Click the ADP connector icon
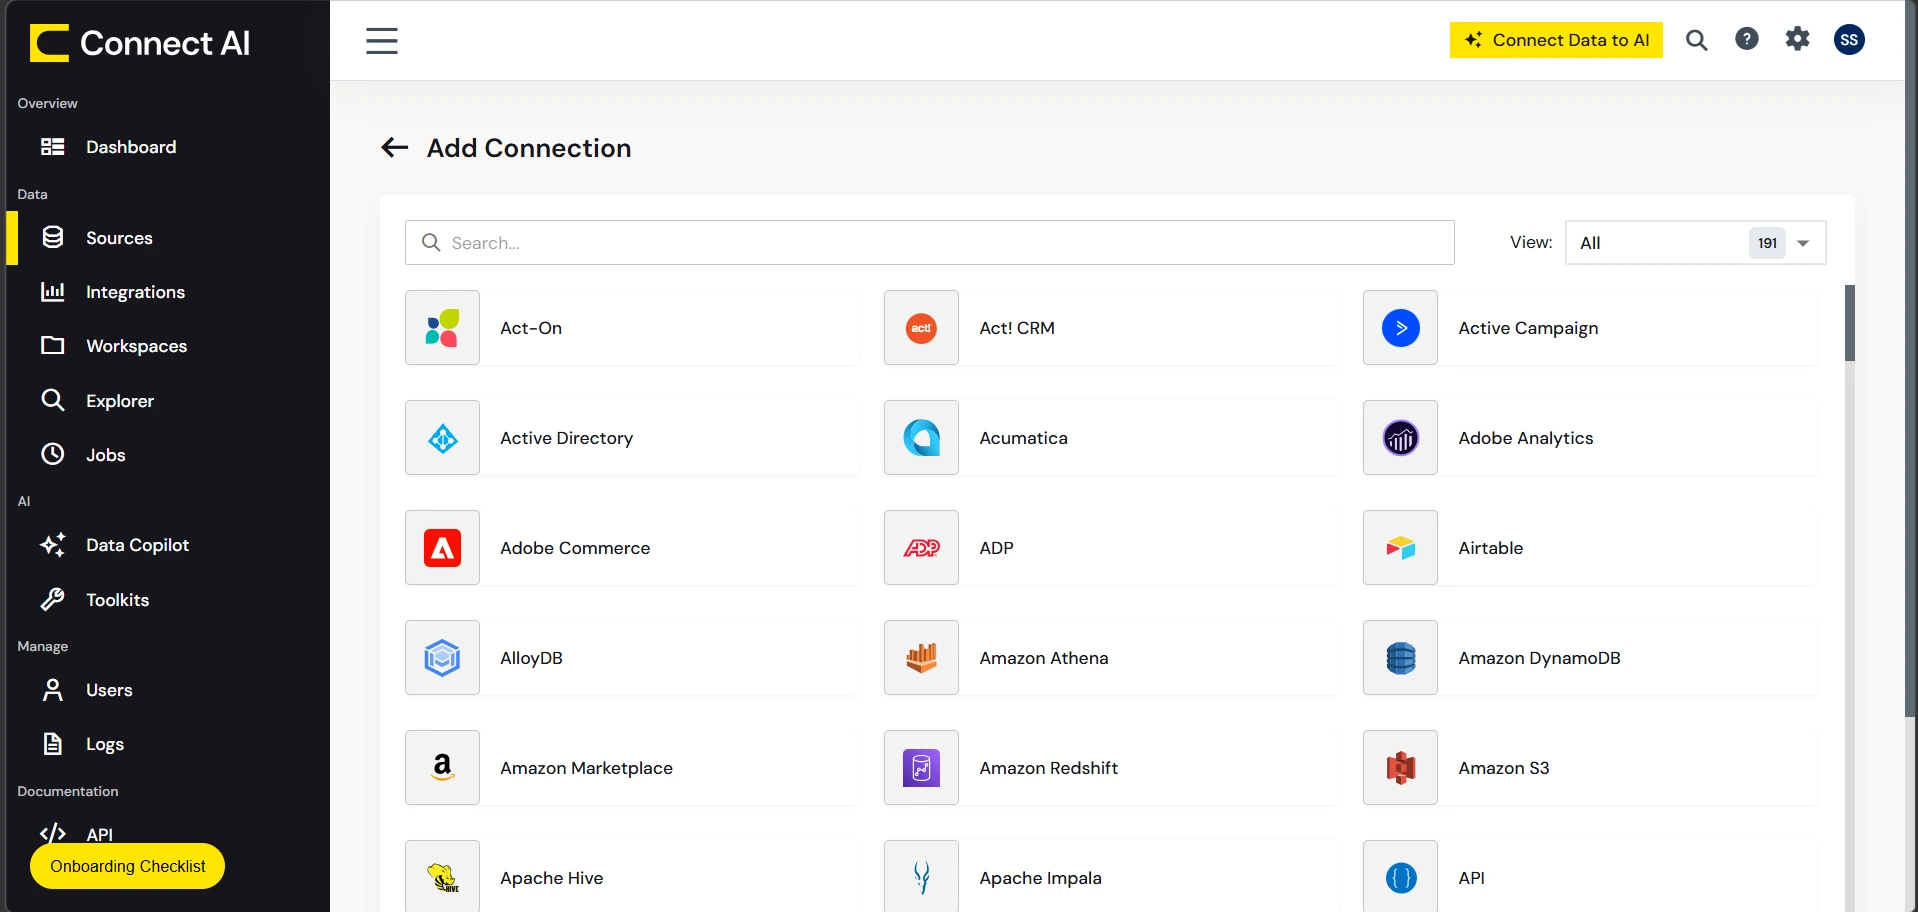 coord(921,548)
